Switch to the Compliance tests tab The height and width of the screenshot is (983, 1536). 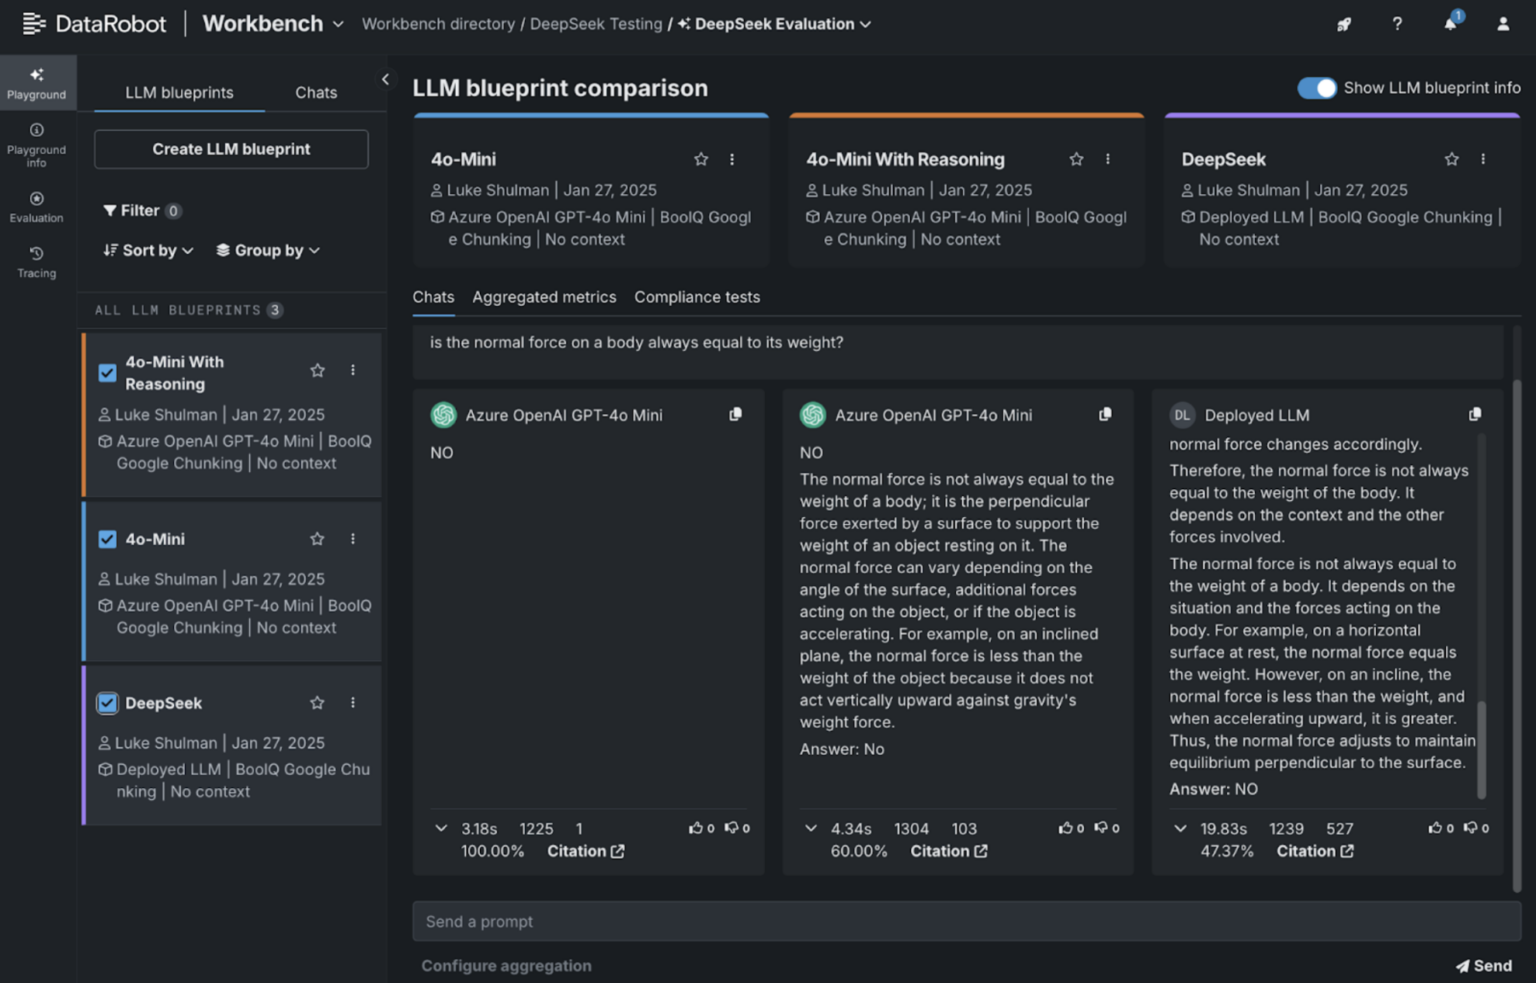pos(697,297)
